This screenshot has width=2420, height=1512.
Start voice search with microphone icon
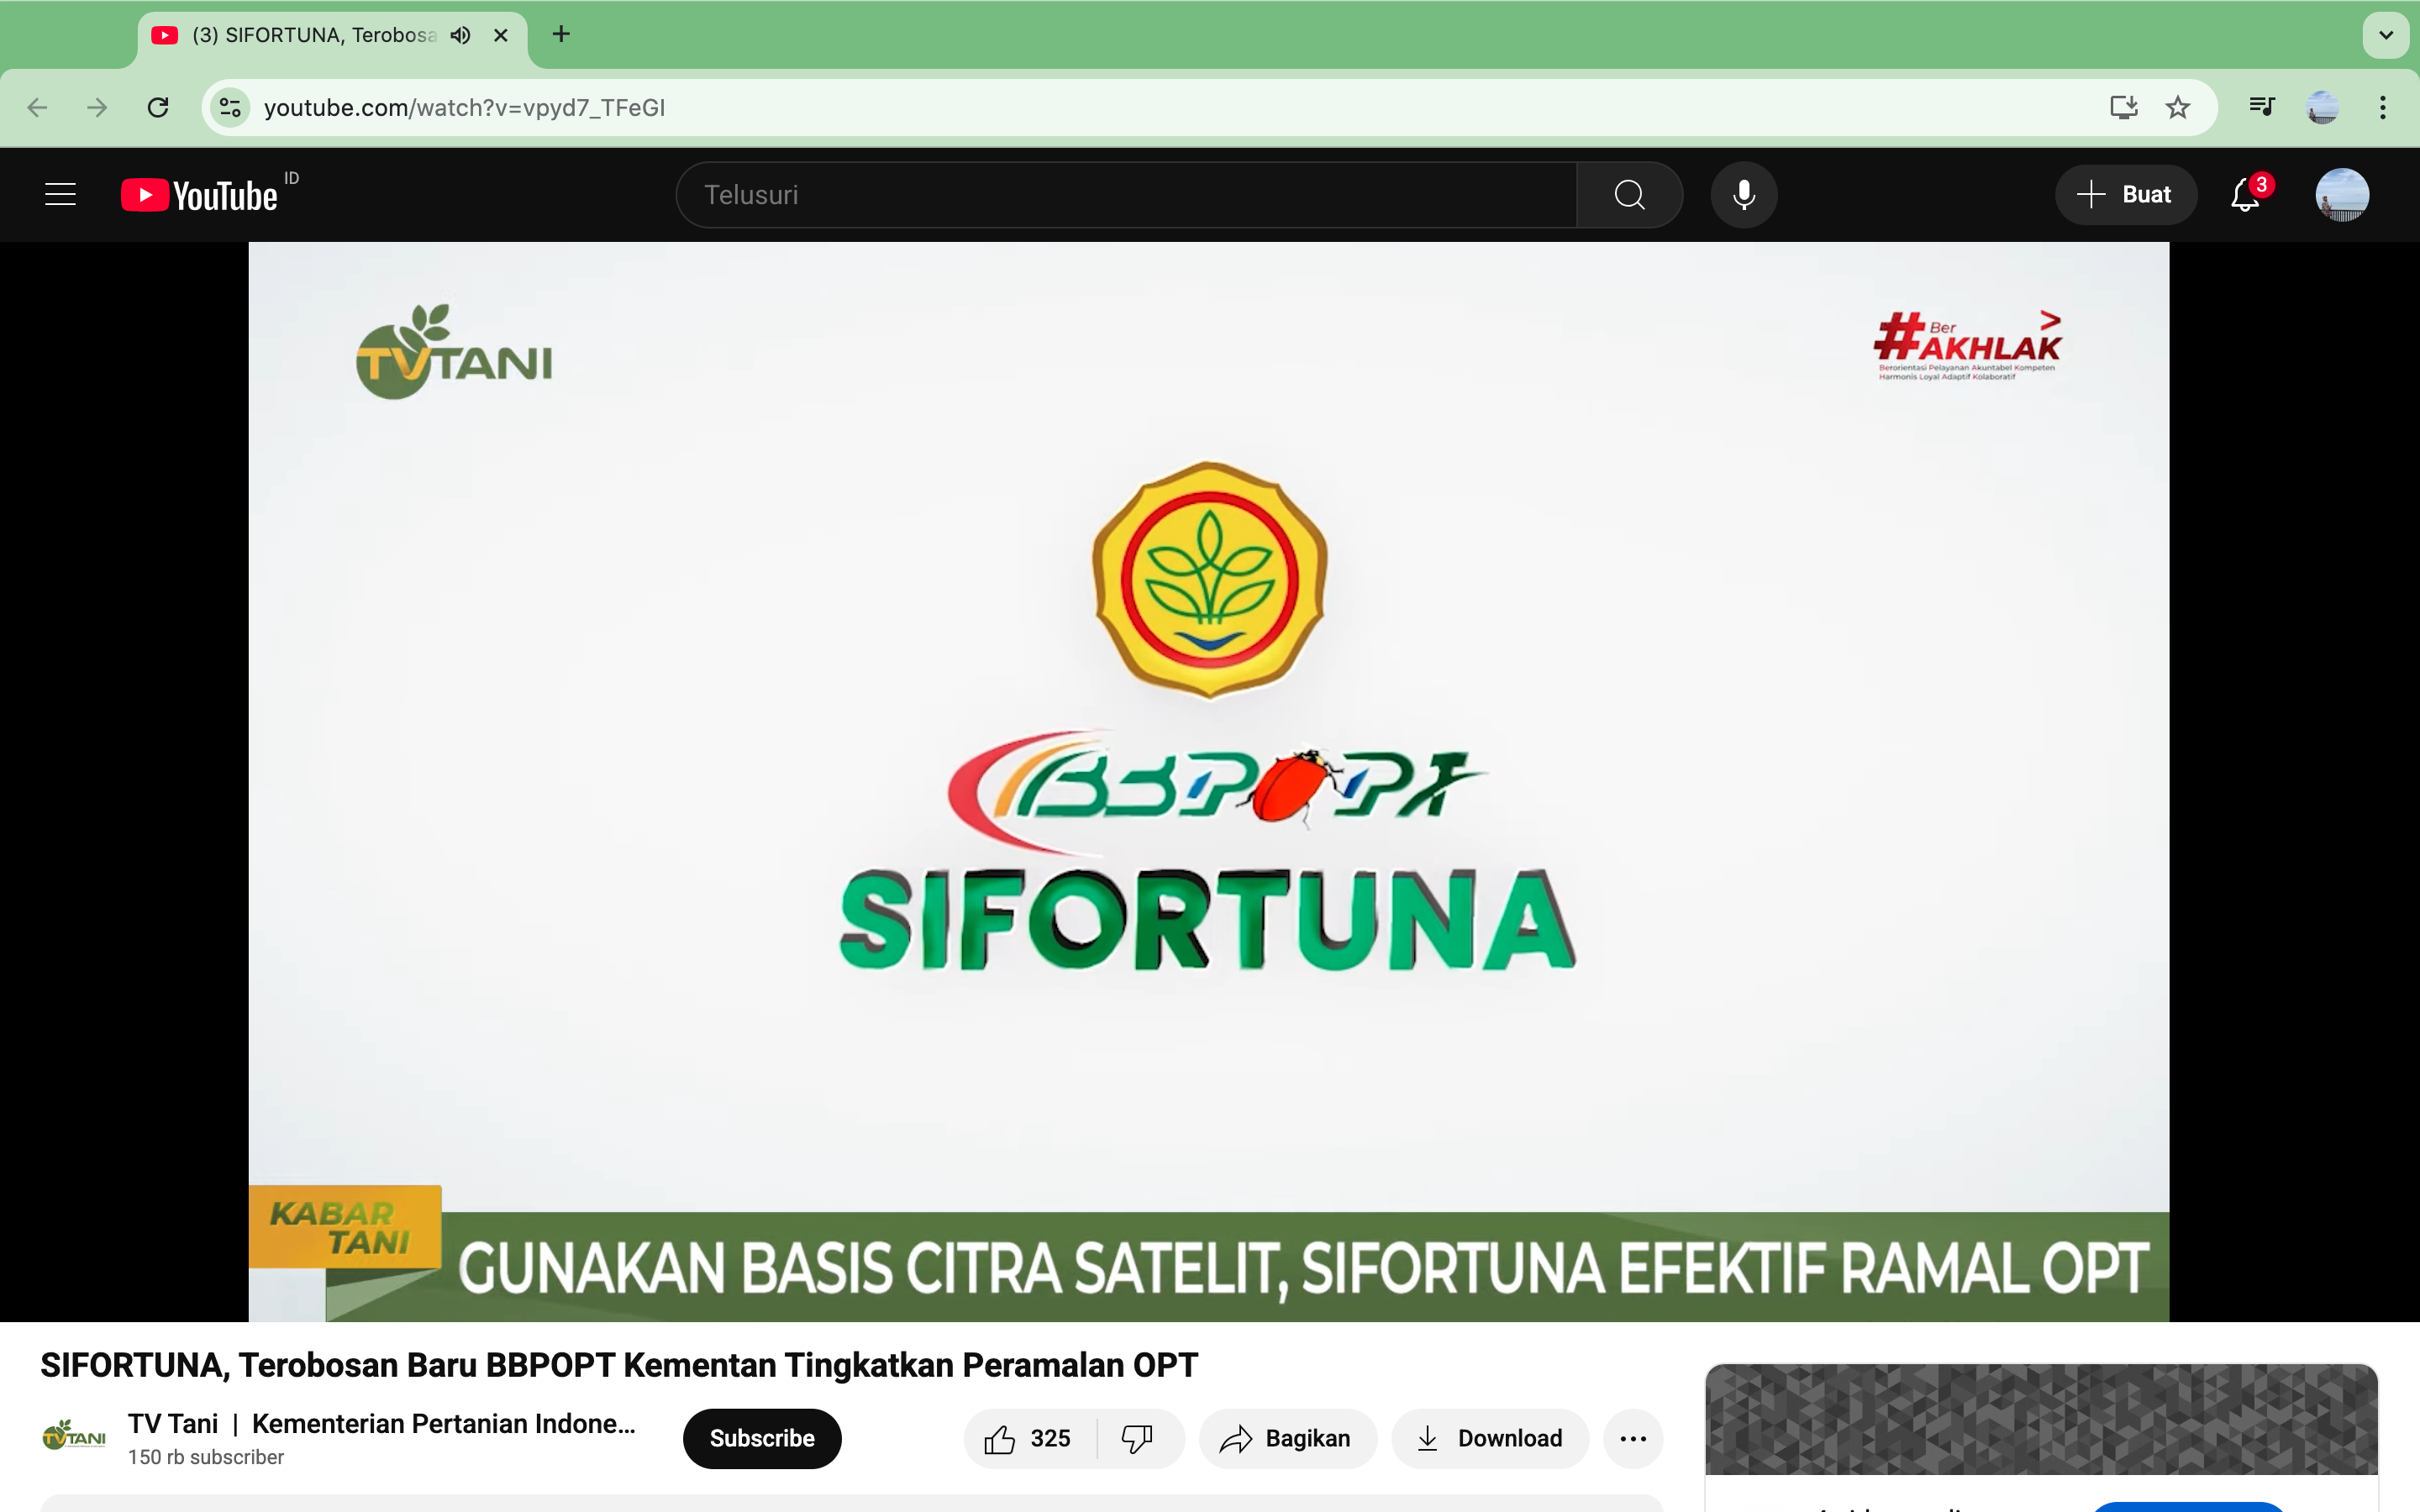1744,195
